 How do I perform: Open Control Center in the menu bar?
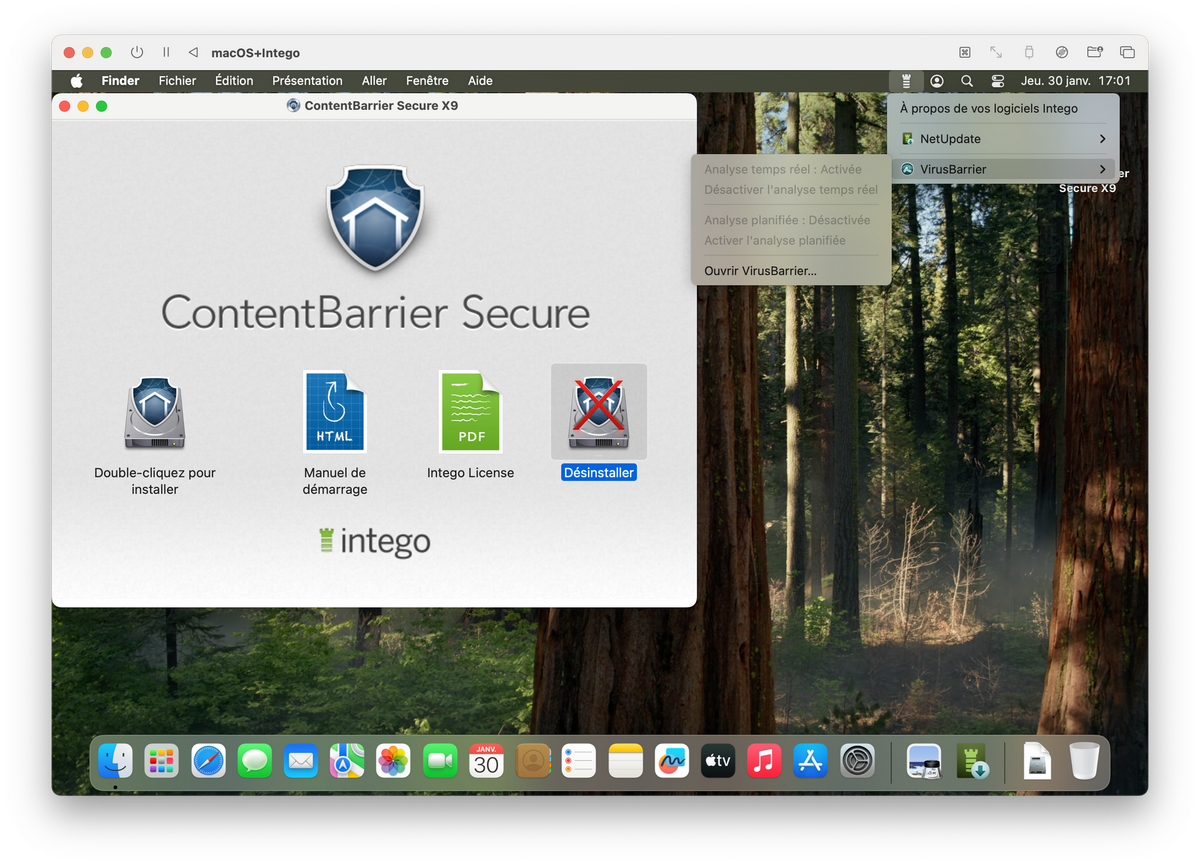(x=997, y=81)
